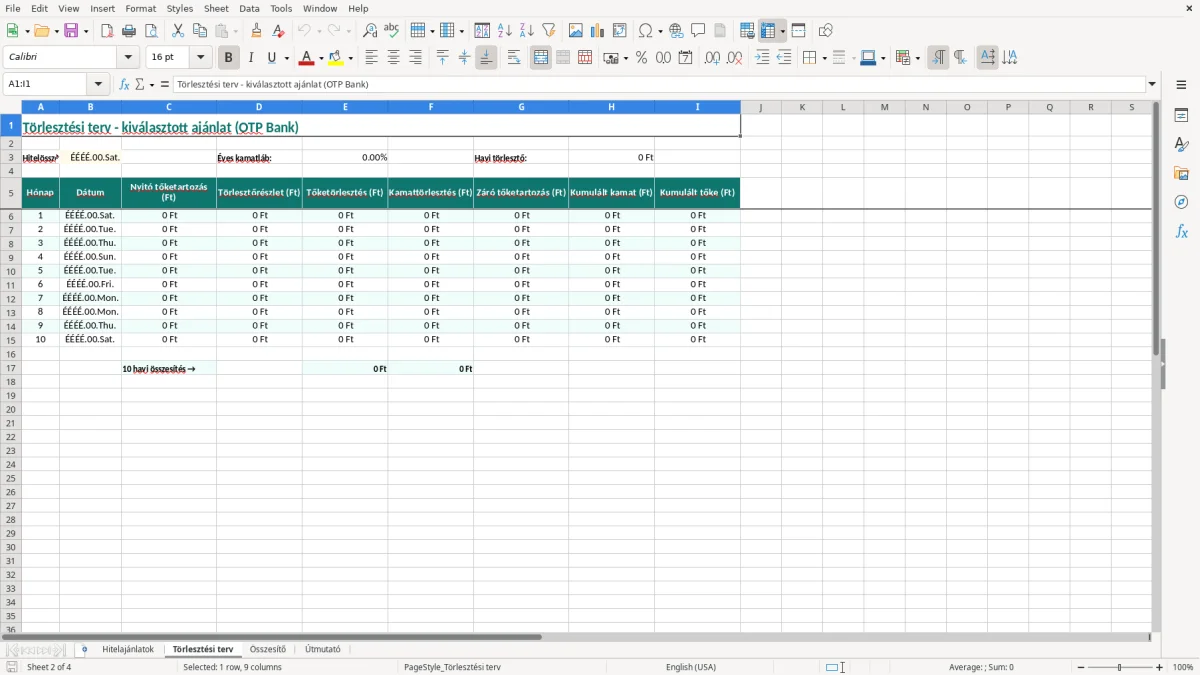Open the sidebar Styles panel

point(1181,144)
